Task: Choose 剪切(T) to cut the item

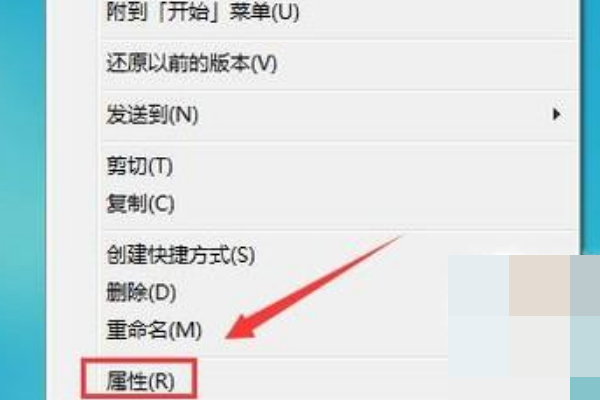Action: (x=140, y=166)
